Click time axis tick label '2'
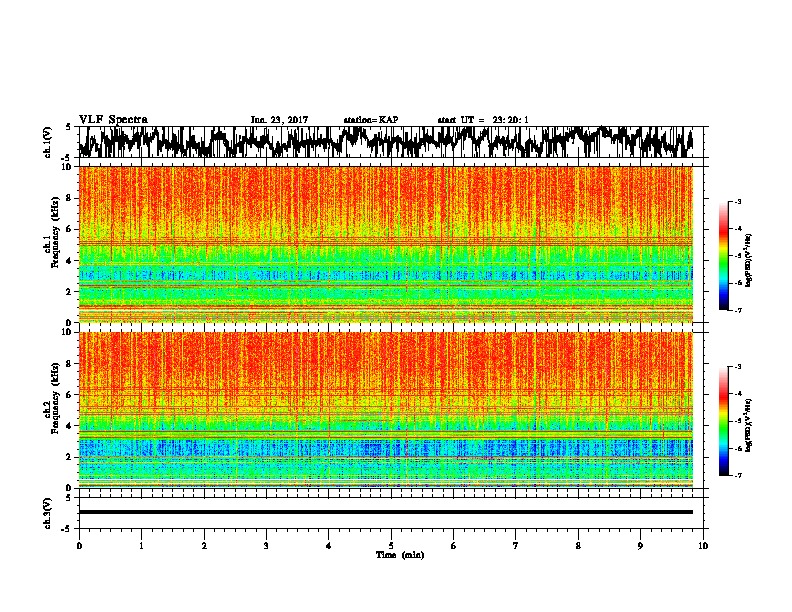Image resolution: width=792 pixels, height=612 pixels. coord(204,545)
